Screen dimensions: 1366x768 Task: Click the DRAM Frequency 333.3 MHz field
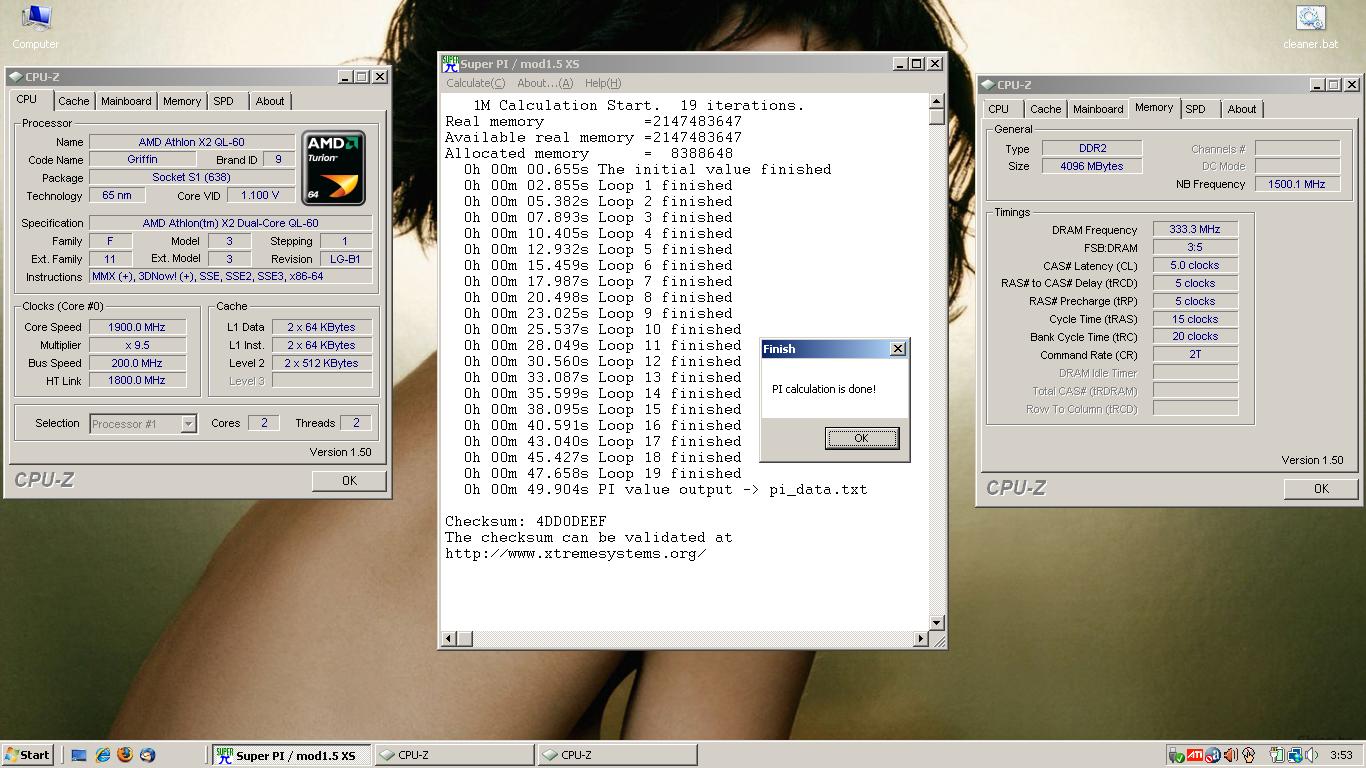click(1195, 230)
